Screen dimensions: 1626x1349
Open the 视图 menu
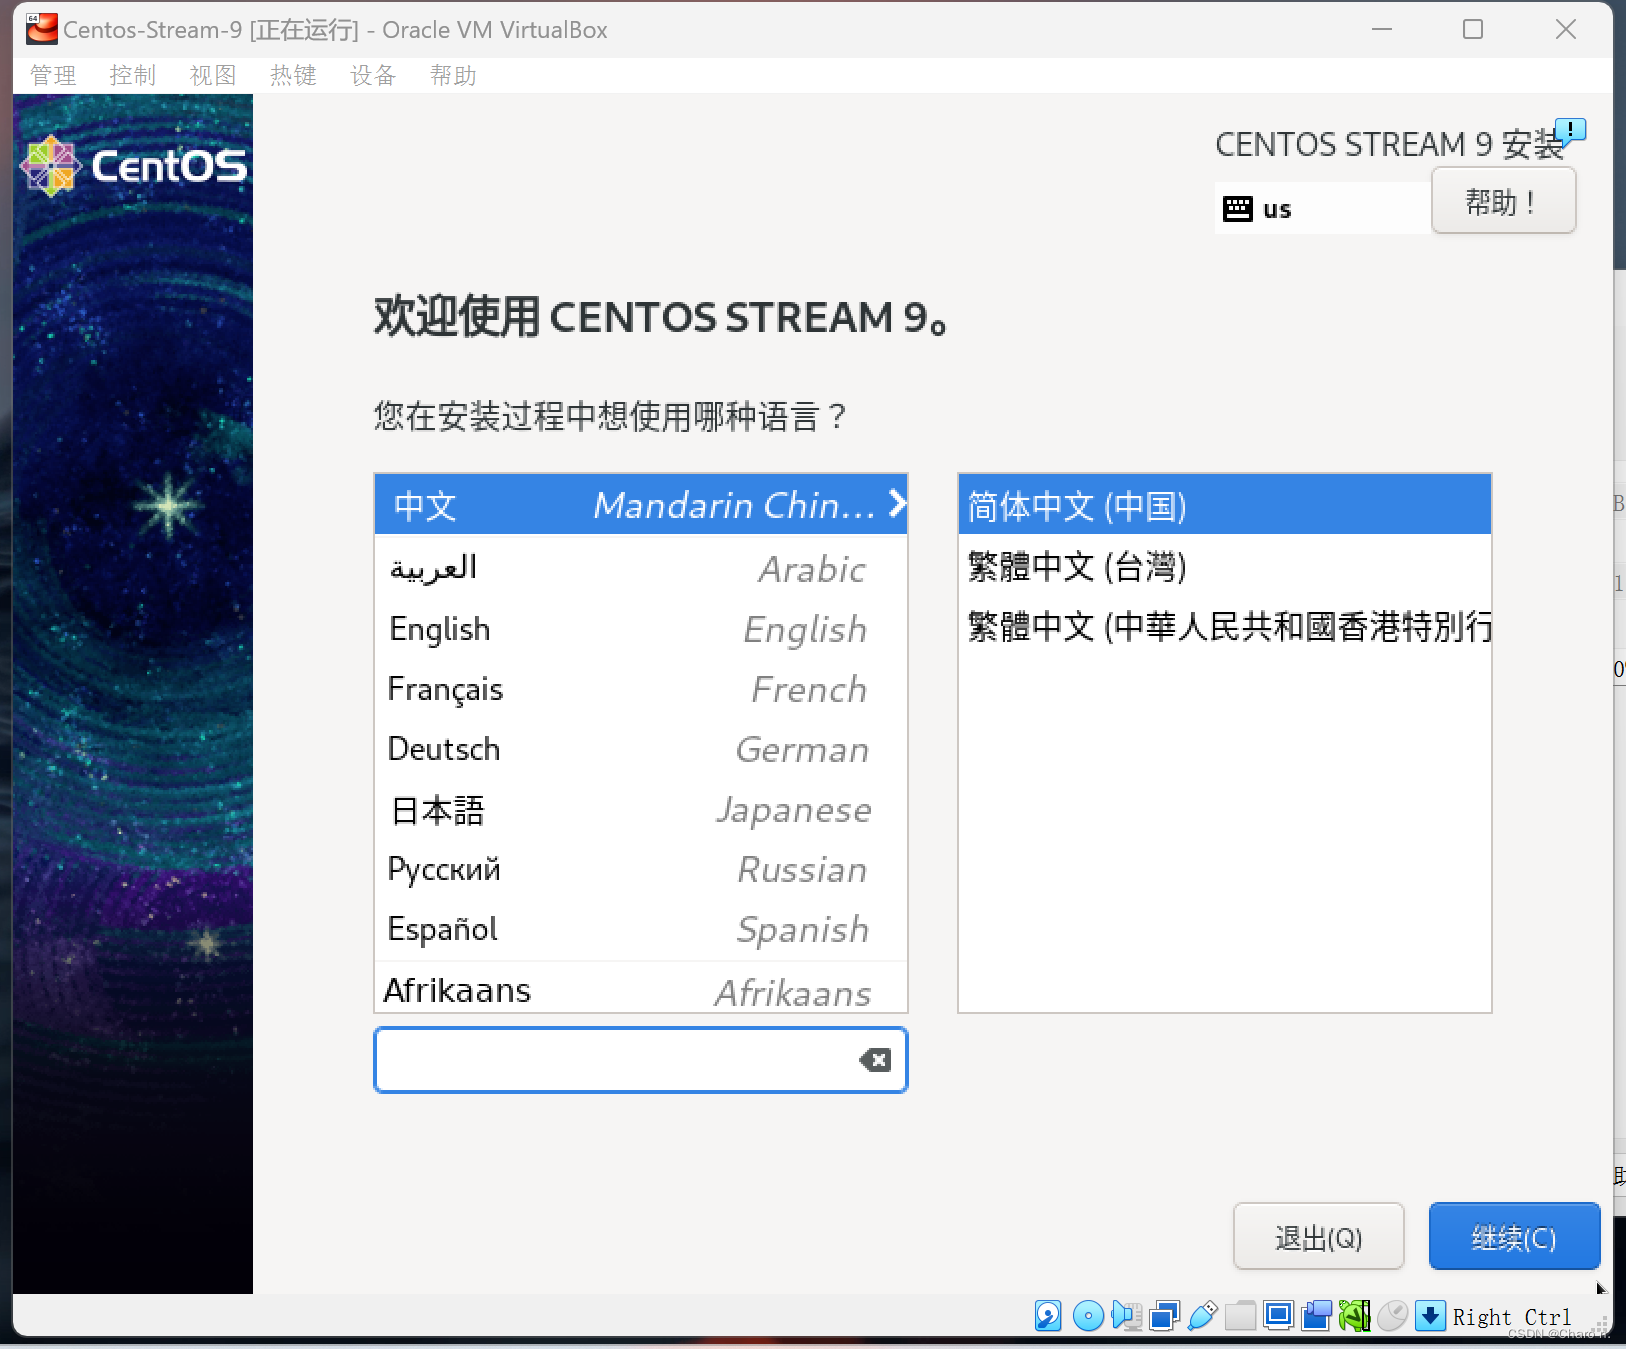(x=213, y=76)
